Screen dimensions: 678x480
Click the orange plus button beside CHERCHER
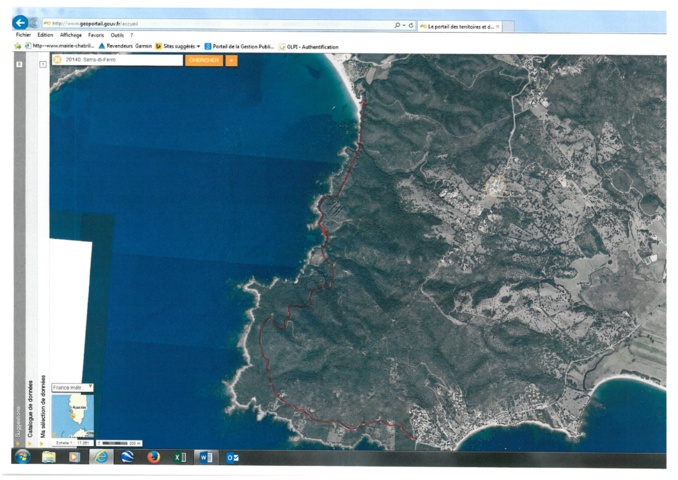tap(232, 60)
